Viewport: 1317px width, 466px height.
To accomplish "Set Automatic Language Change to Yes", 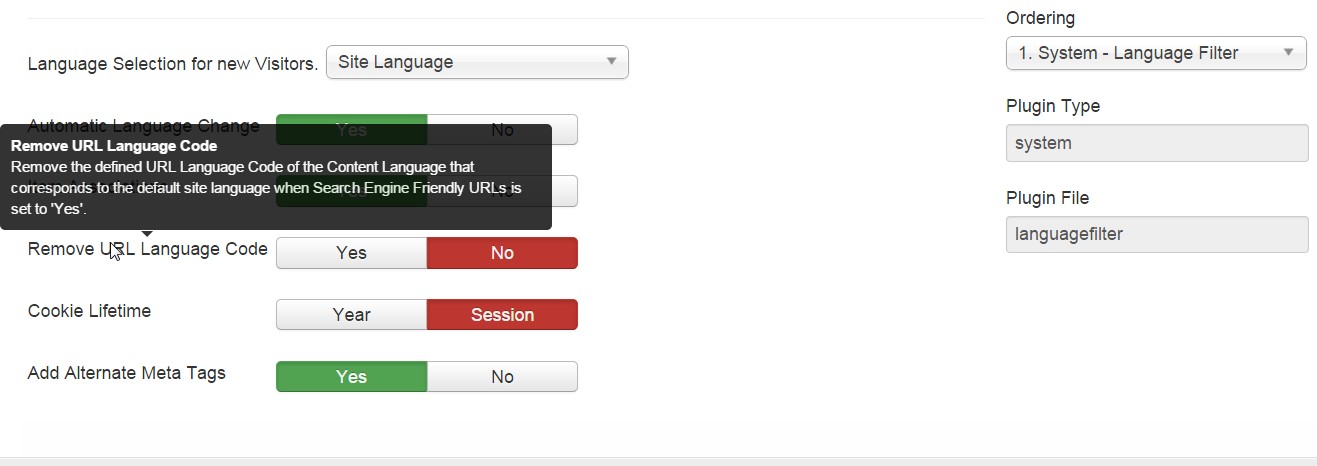I will (351, 130).
